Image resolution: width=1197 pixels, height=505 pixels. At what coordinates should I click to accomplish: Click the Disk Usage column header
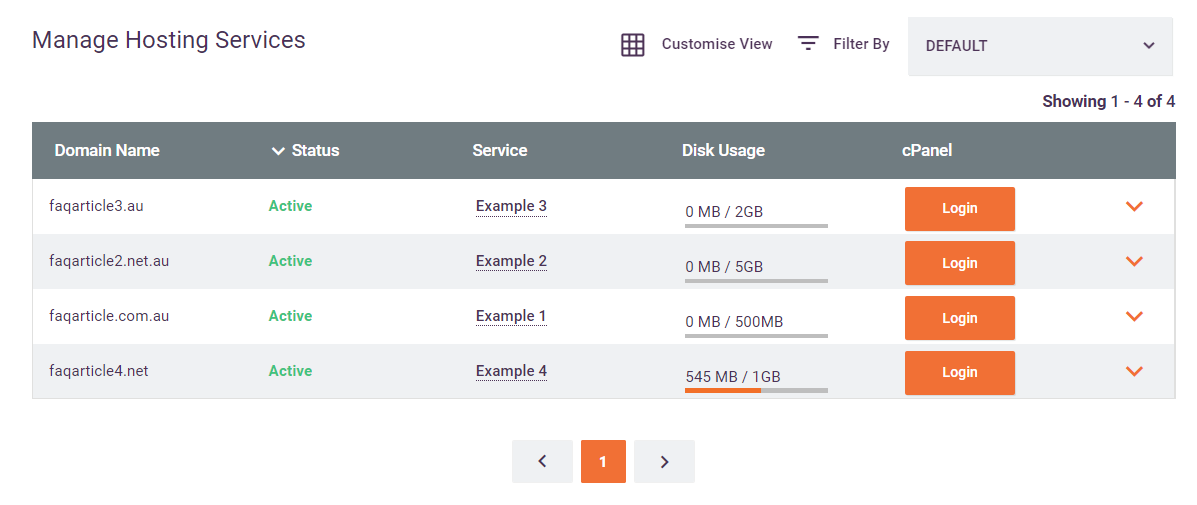tap(723, 150)
